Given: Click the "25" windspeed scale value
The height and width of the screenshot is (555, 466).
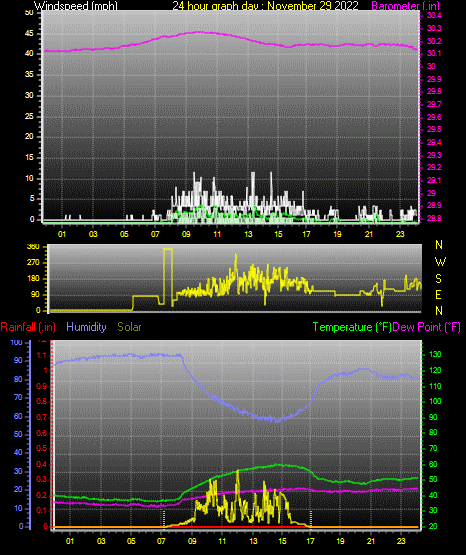Looking at the screenshot, I should [x=29, y=116].
